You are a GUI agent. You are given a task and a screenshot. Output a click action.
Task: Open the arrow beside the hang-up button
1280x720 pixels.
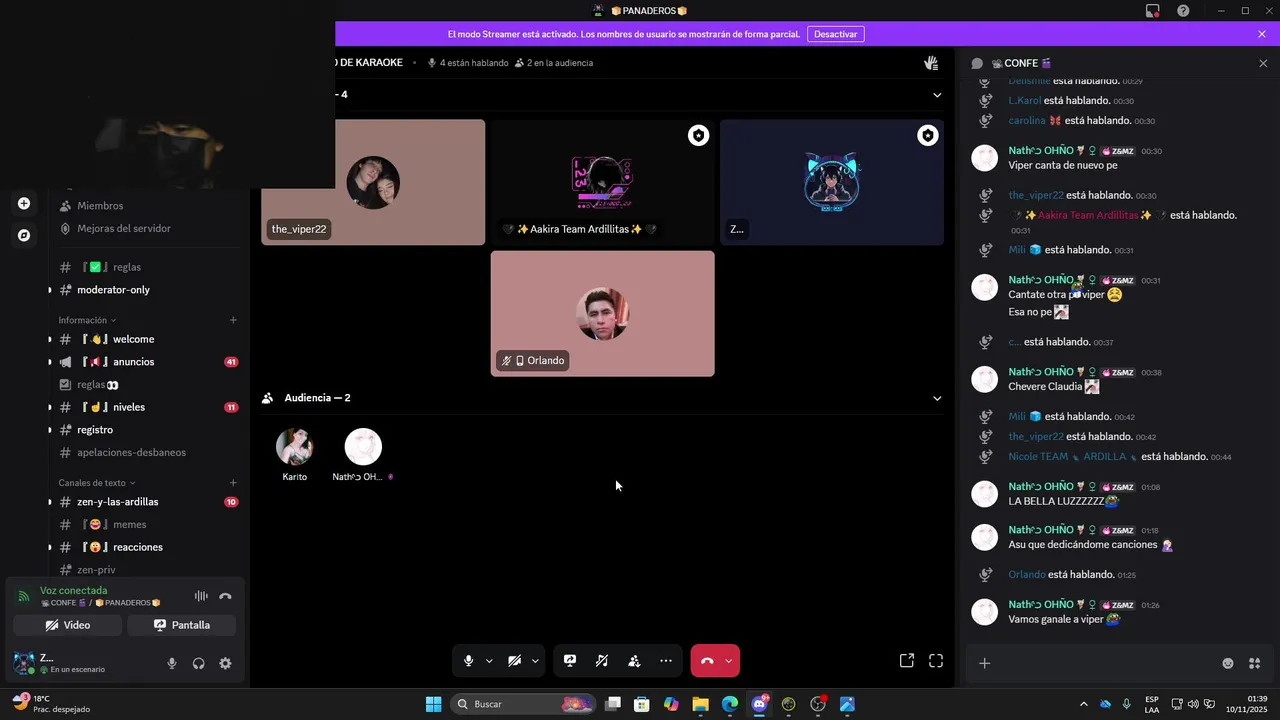coord(728,661)
